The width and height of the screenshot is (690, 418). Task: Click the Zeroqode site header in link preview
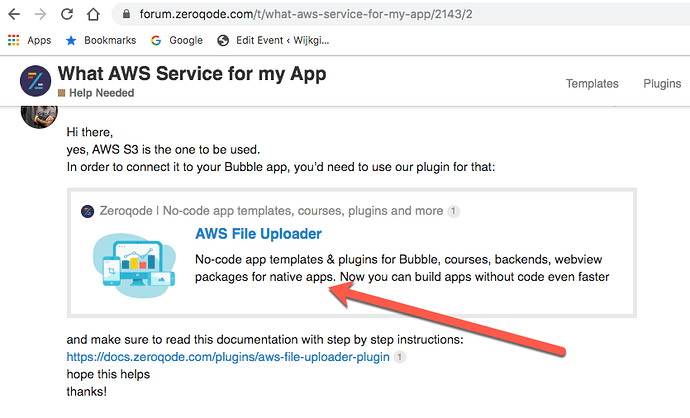tap(271, 211)
